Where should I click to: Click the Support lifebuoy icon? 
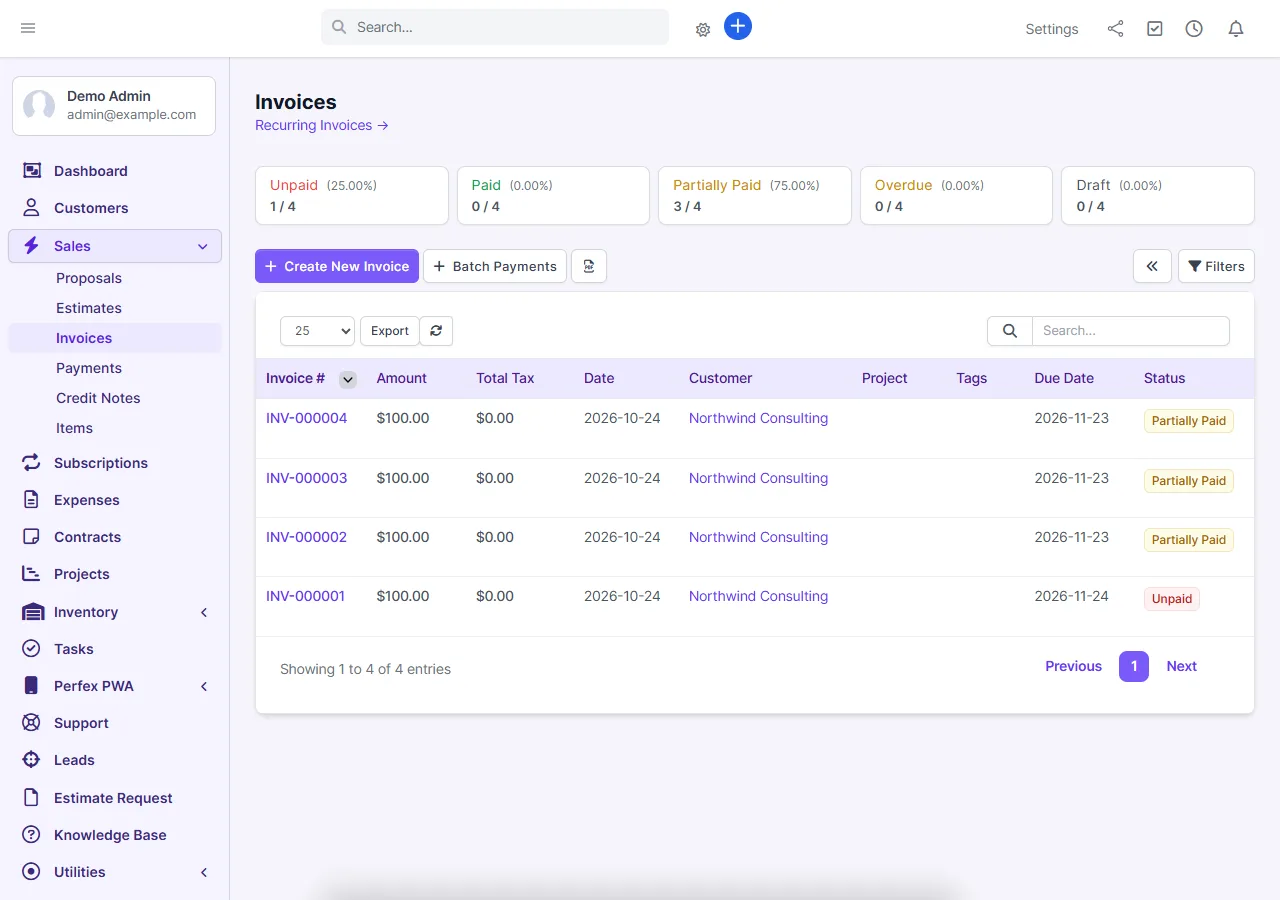[x=32, y=723]
